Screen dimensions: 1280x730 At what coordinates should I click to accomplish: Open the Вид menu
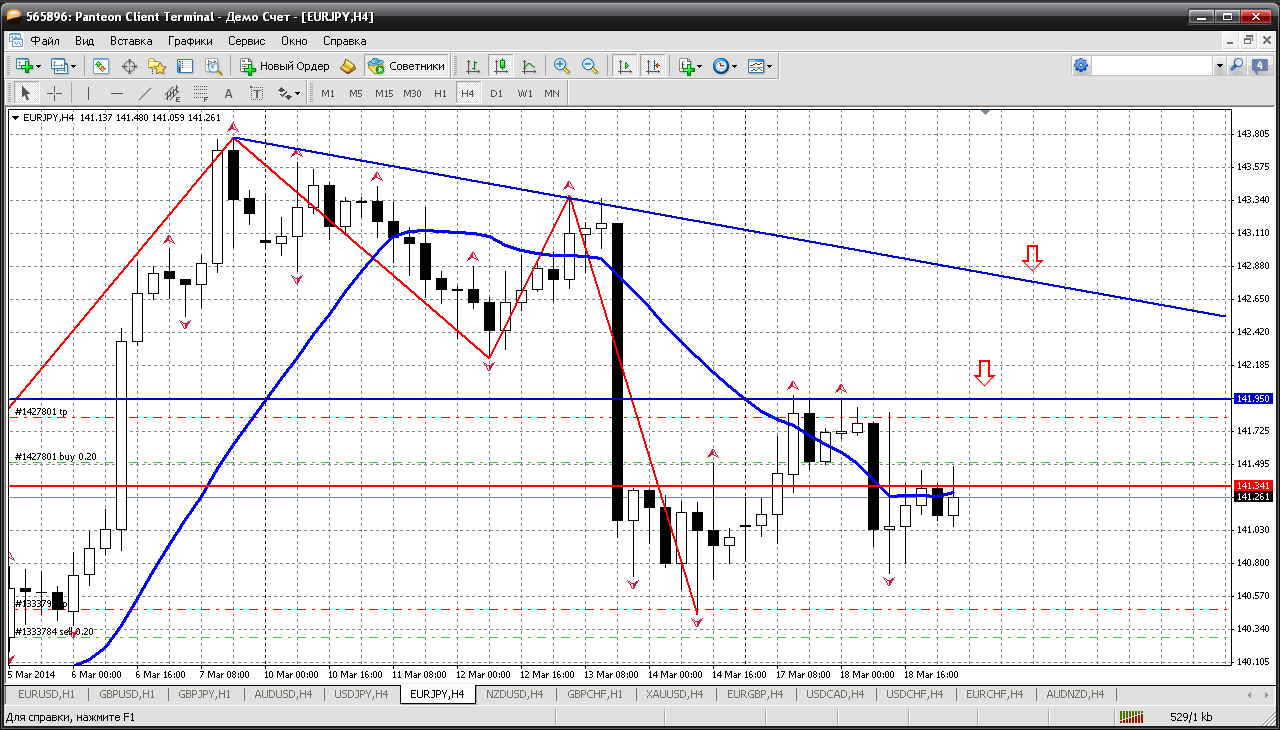pos(85,41)
